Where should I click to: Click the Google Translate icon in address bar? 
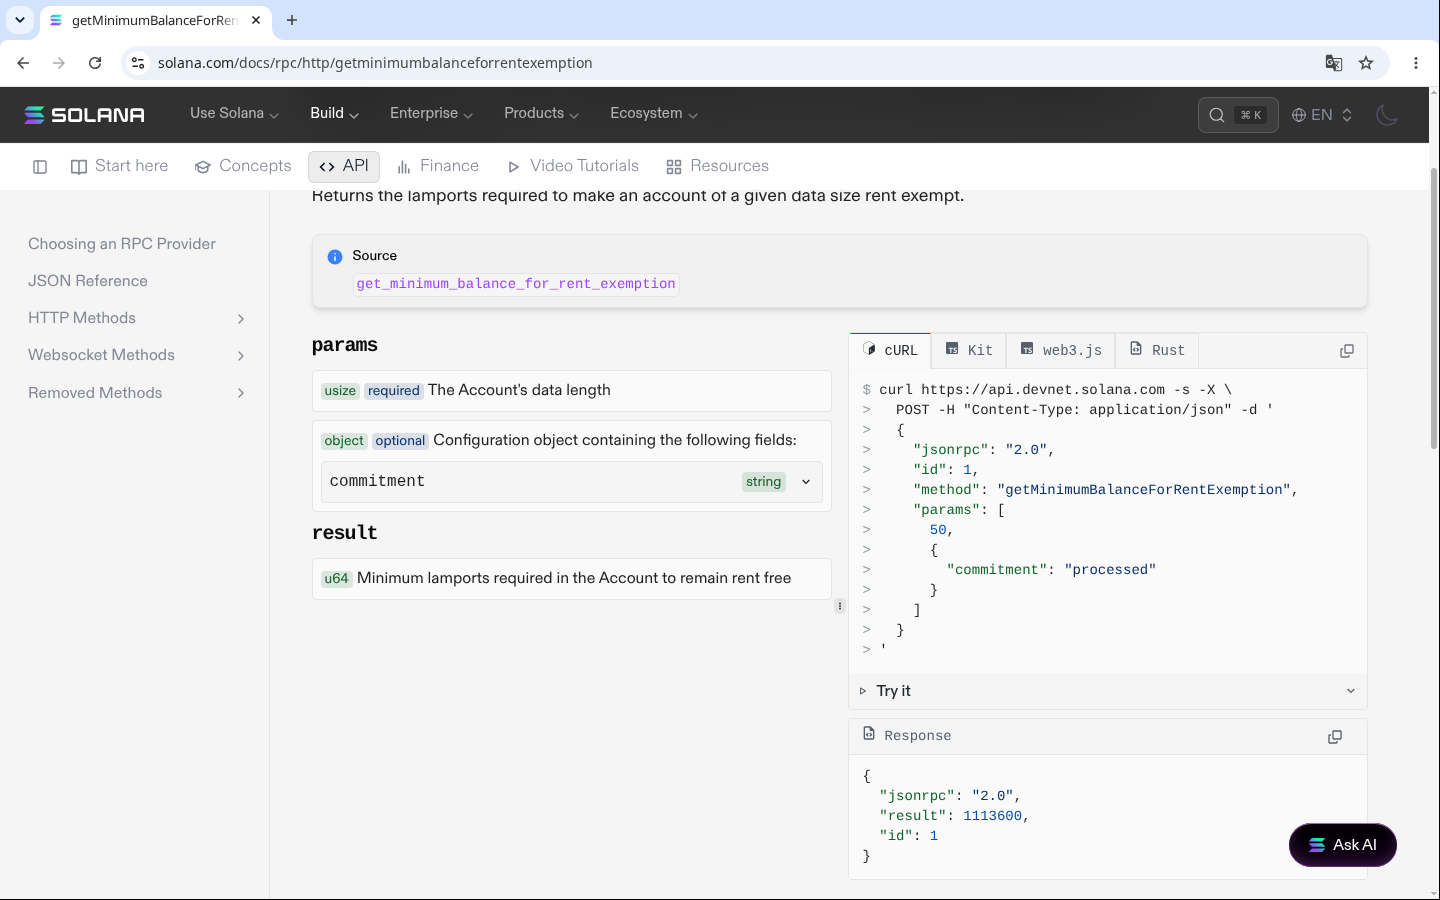point(1334,63)
